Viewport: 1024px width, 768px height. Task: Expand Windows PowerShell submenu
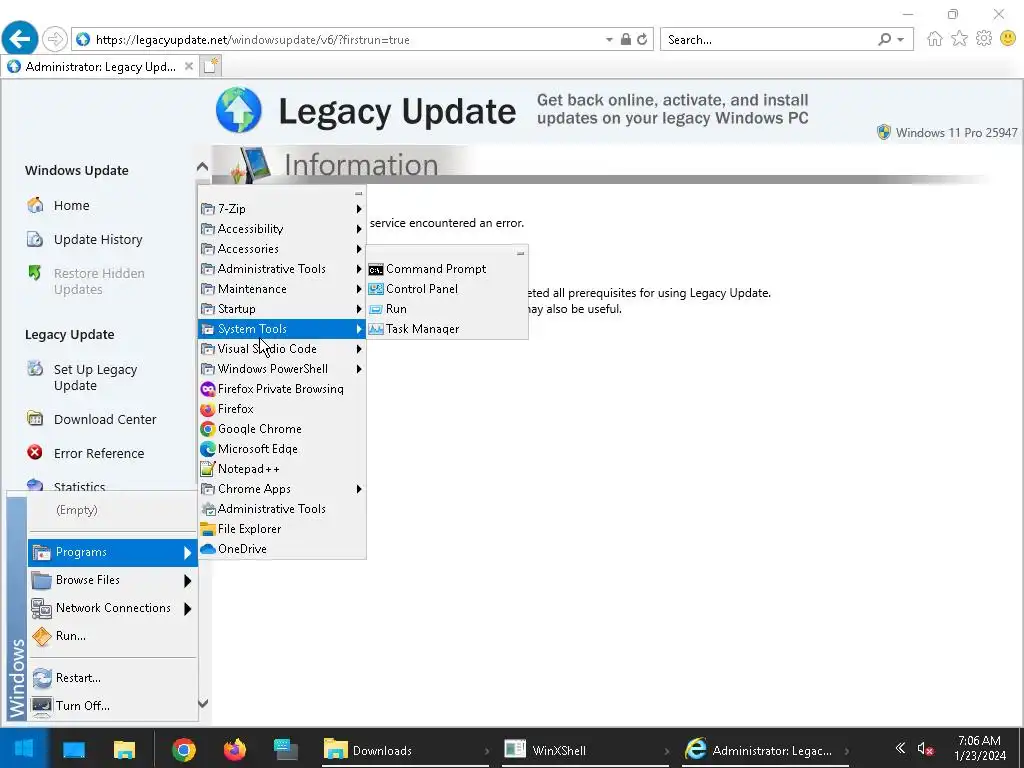[281, 369]
